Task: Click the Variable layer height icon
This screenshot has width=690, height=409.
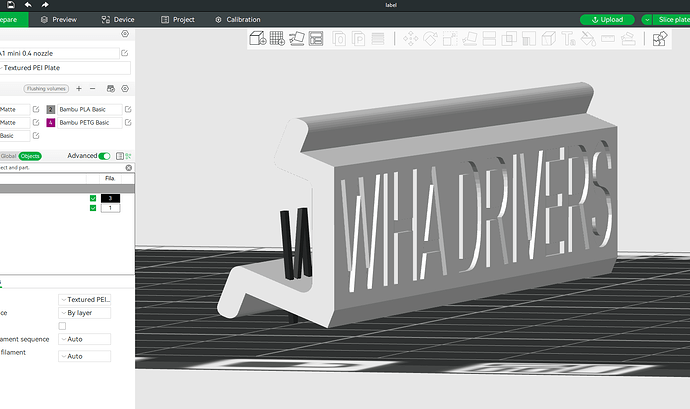Action: tap(378, 39)
